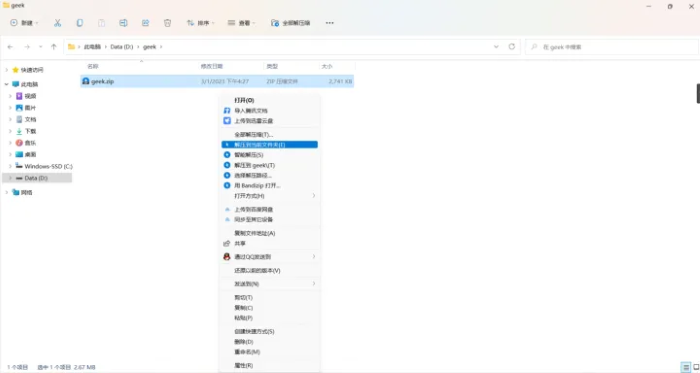Select 桌面 (Desktop) in the sidebar
Screen dimensions: 700x373
click(30, 154)
